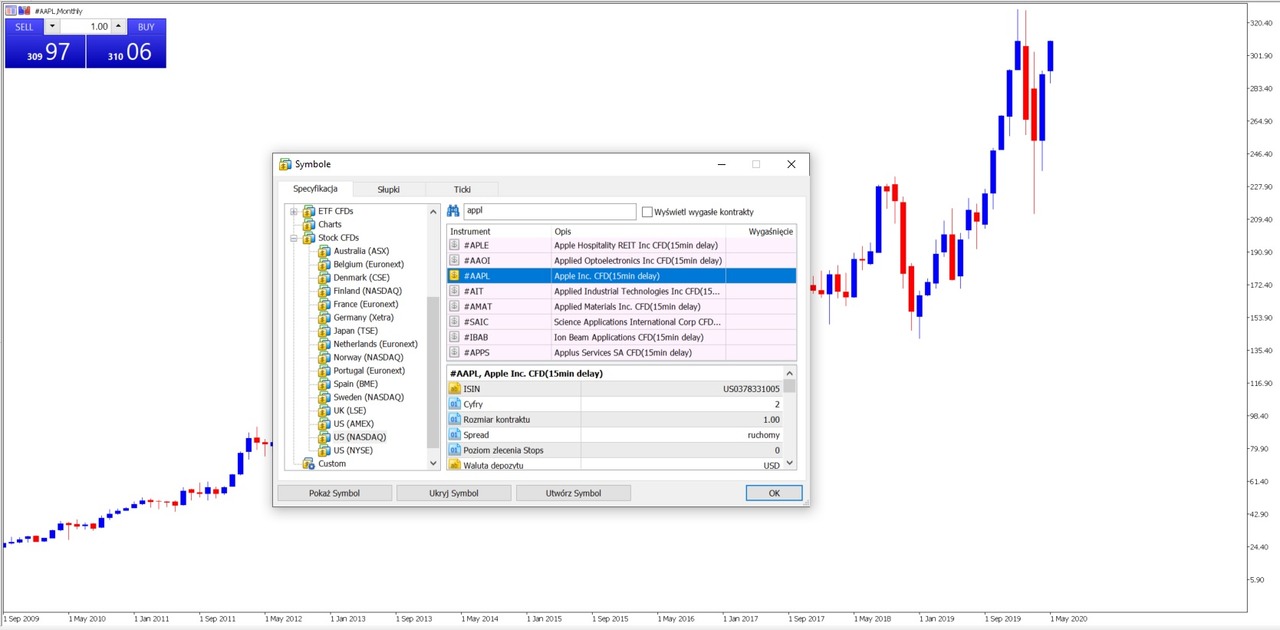Image resolution: width=1280 pixels, height=630 pixels.
Task: Click the symbol tree's scroll down arrow
Action: tap(433, 463)
